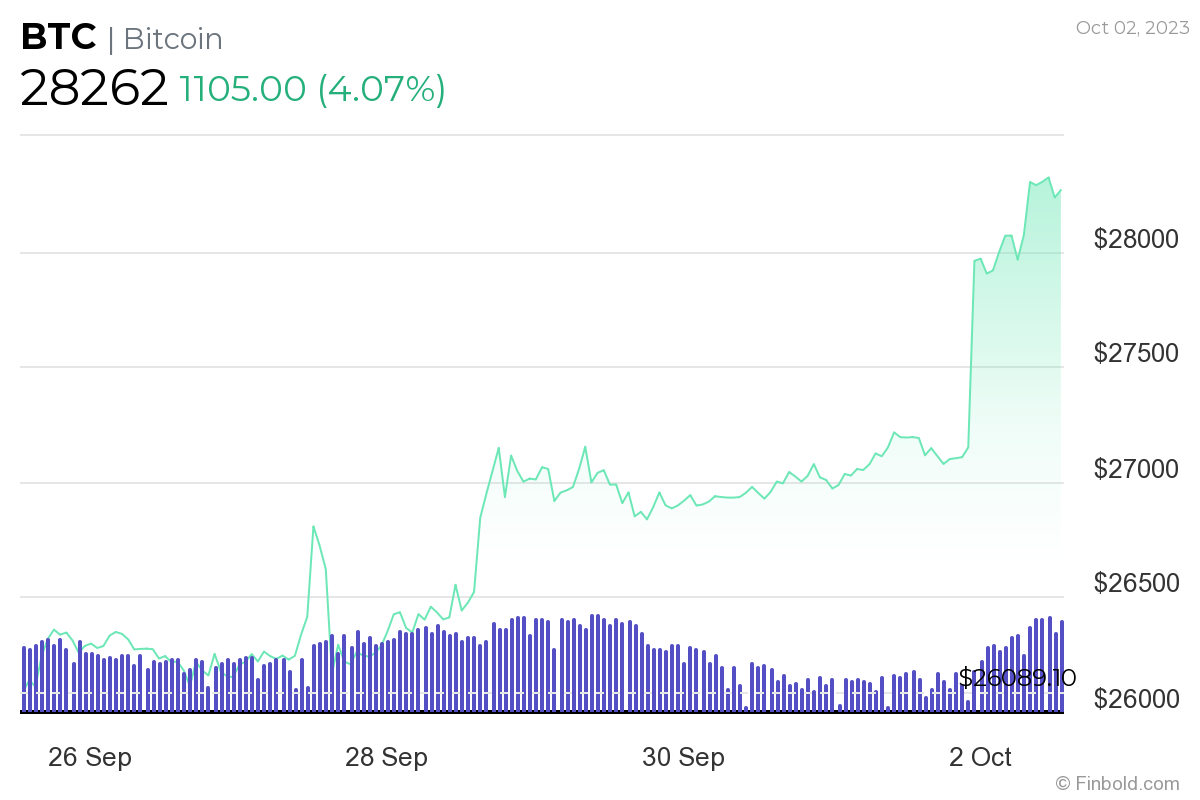The height and width of the screenshot is (800, 1200).
Task: Click the 2 Oct date axis label
Action: pyautogui.click(x=980, y=758)
